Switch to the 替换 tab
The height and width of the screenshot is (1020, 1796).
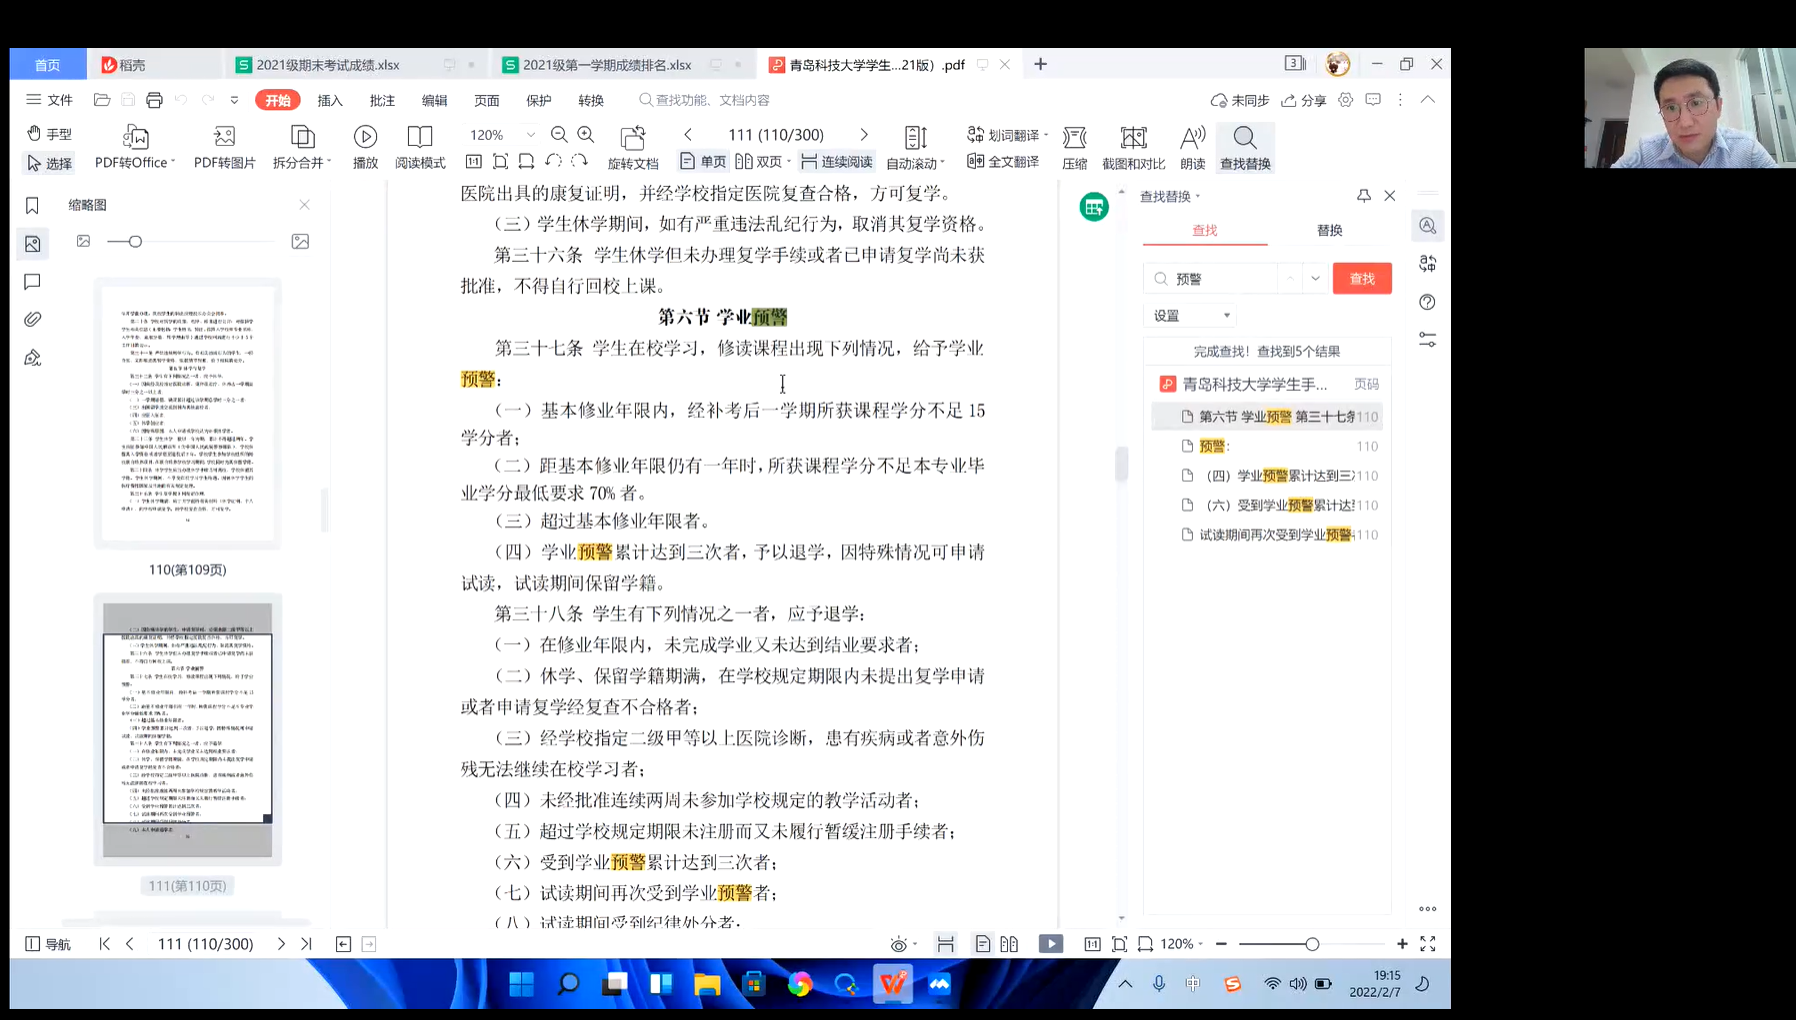pos(1329,231)
